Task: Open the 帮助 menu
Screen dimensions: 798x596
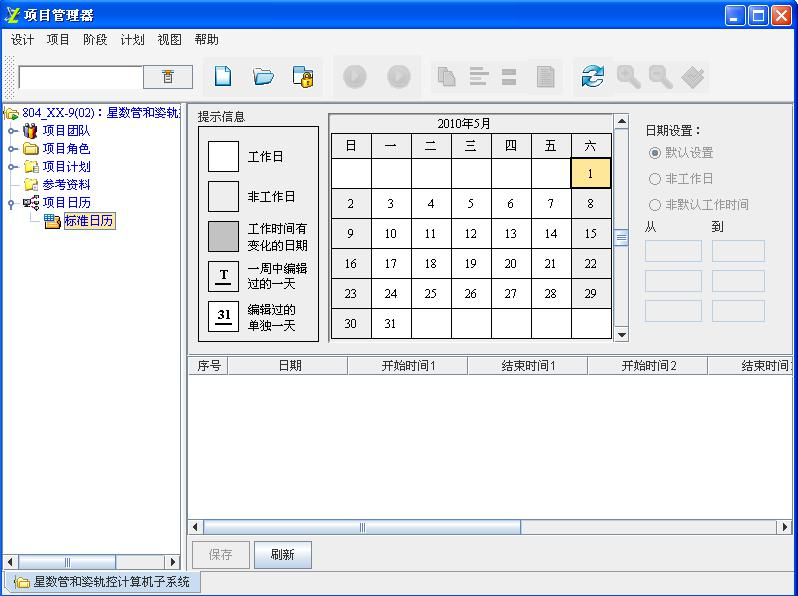Action: coord(206,40)
